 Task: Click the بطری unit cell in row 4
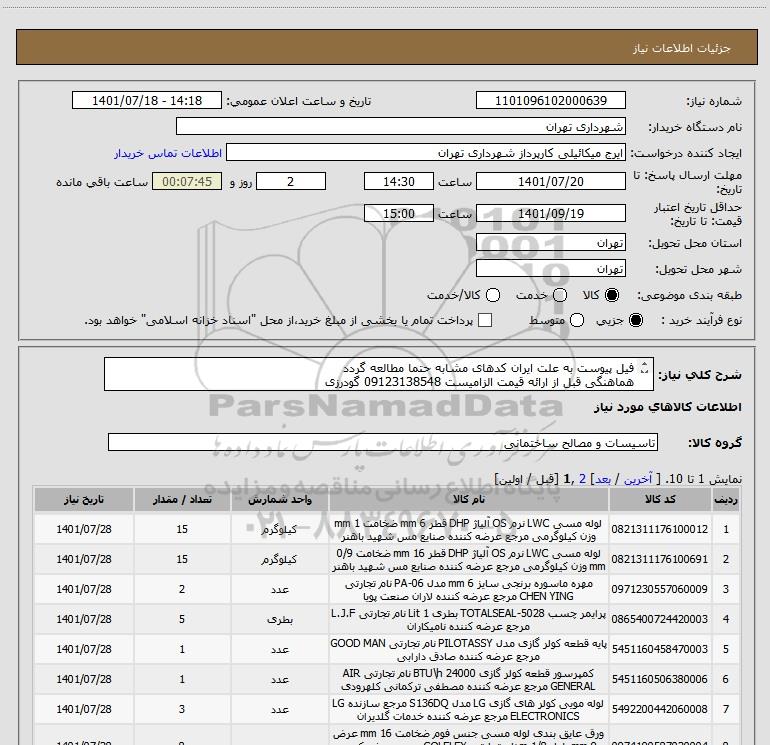point(279,619)
